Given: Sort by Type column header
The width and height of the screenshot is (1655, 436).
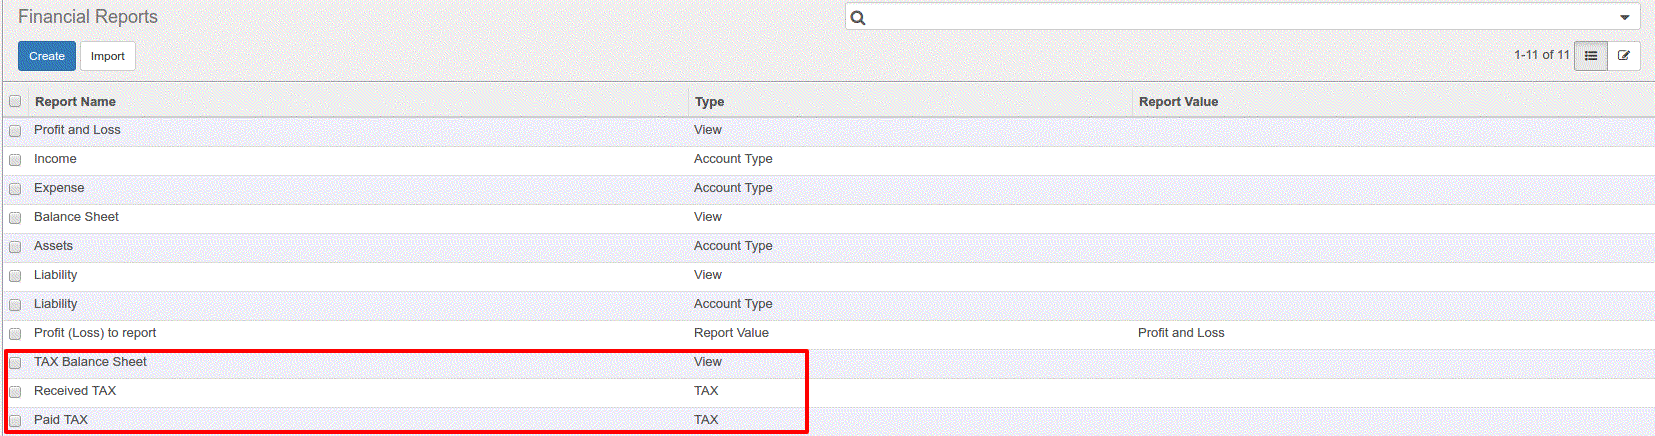Looking at the screenshot, I should pos(709,101).
